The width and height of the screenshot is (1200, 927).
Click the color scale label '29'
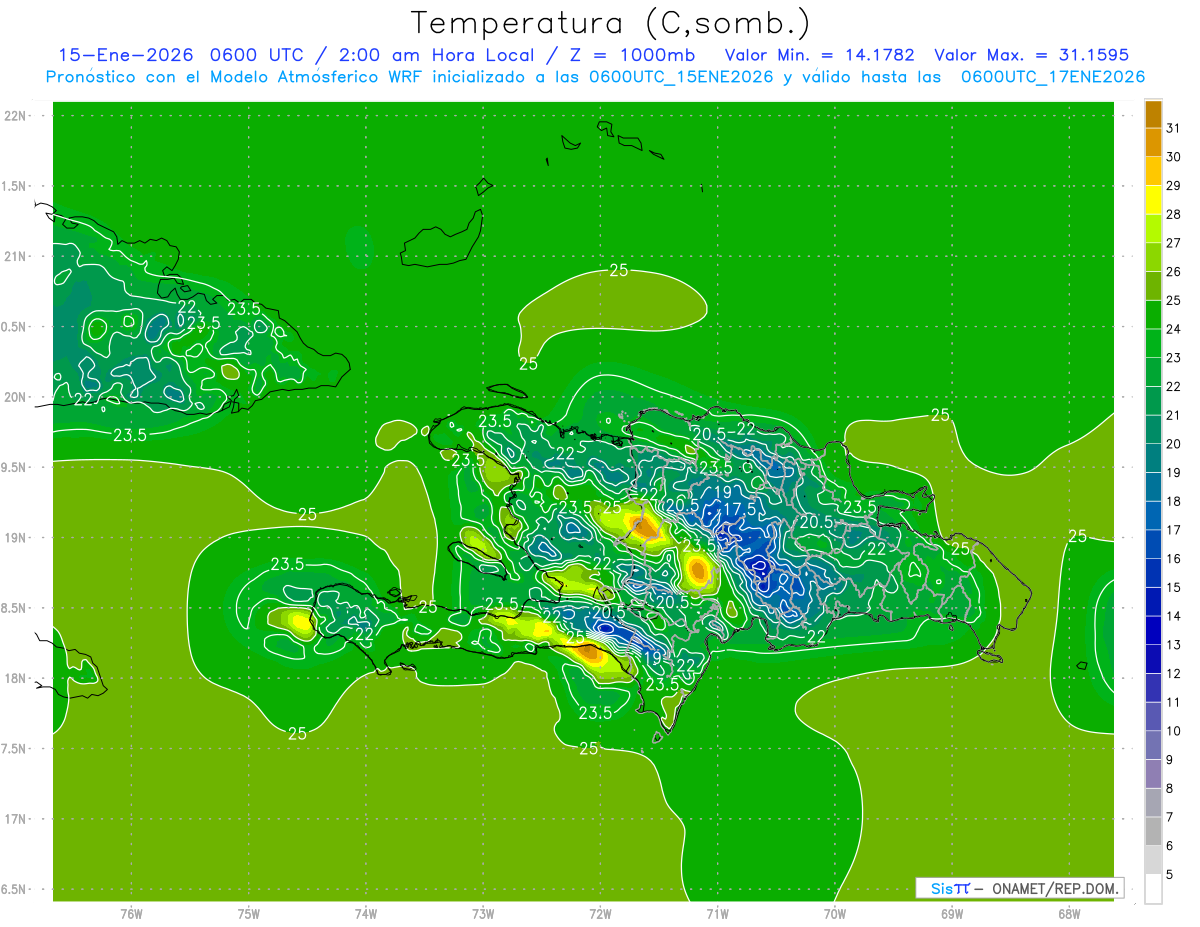1173,186
